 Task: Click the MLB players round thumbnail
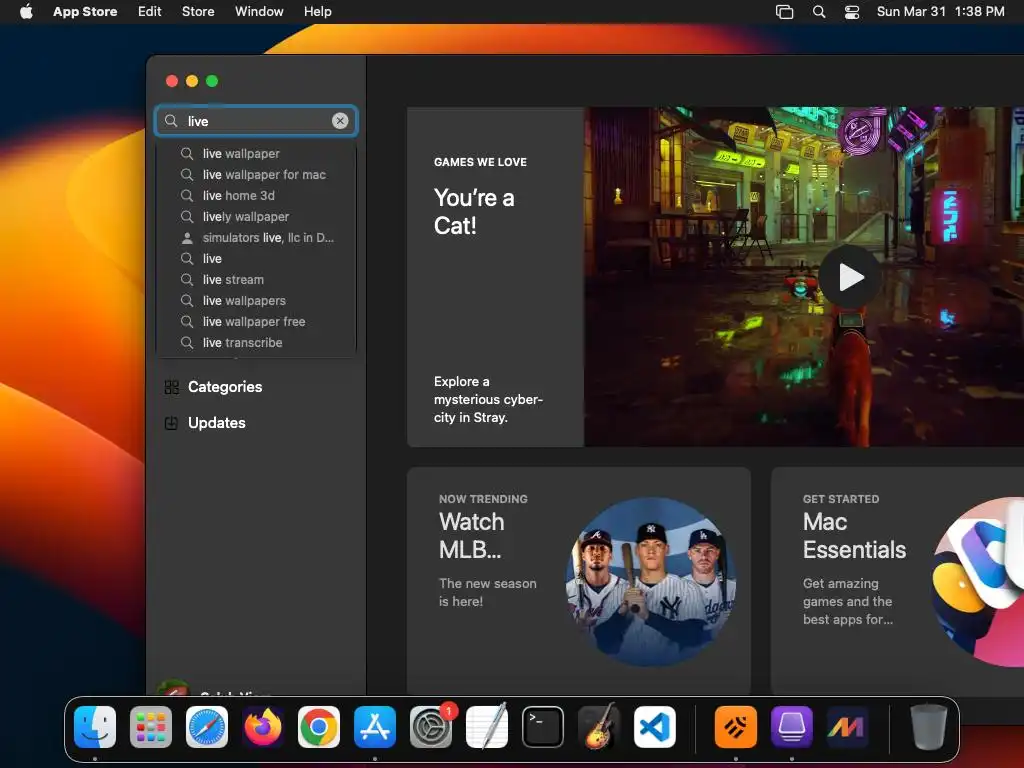[651, 582]
